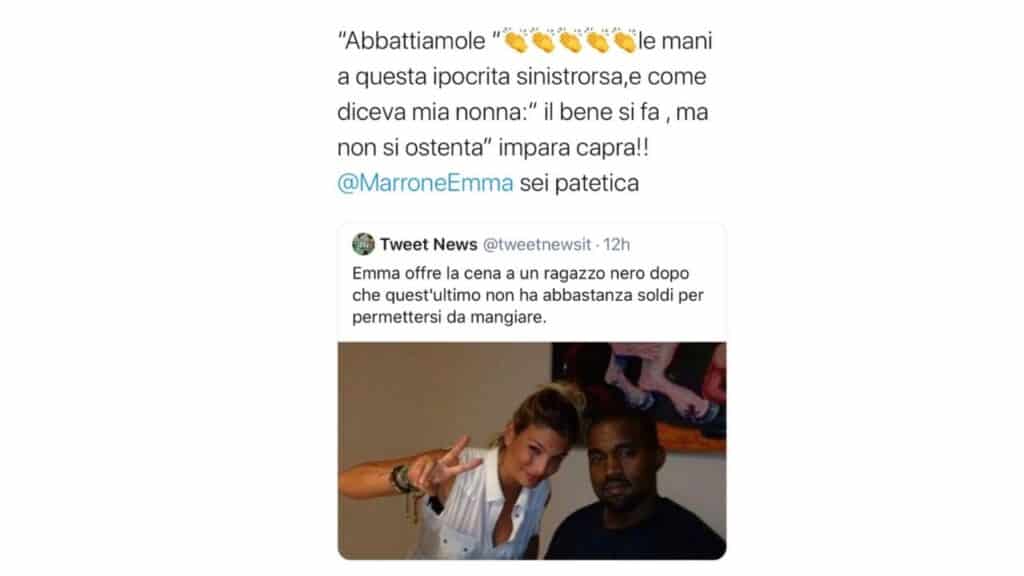This screenshot has width=1024, height=576.
Task: Click the words "impara capra!!"
Action: click(x=573, y=148)
